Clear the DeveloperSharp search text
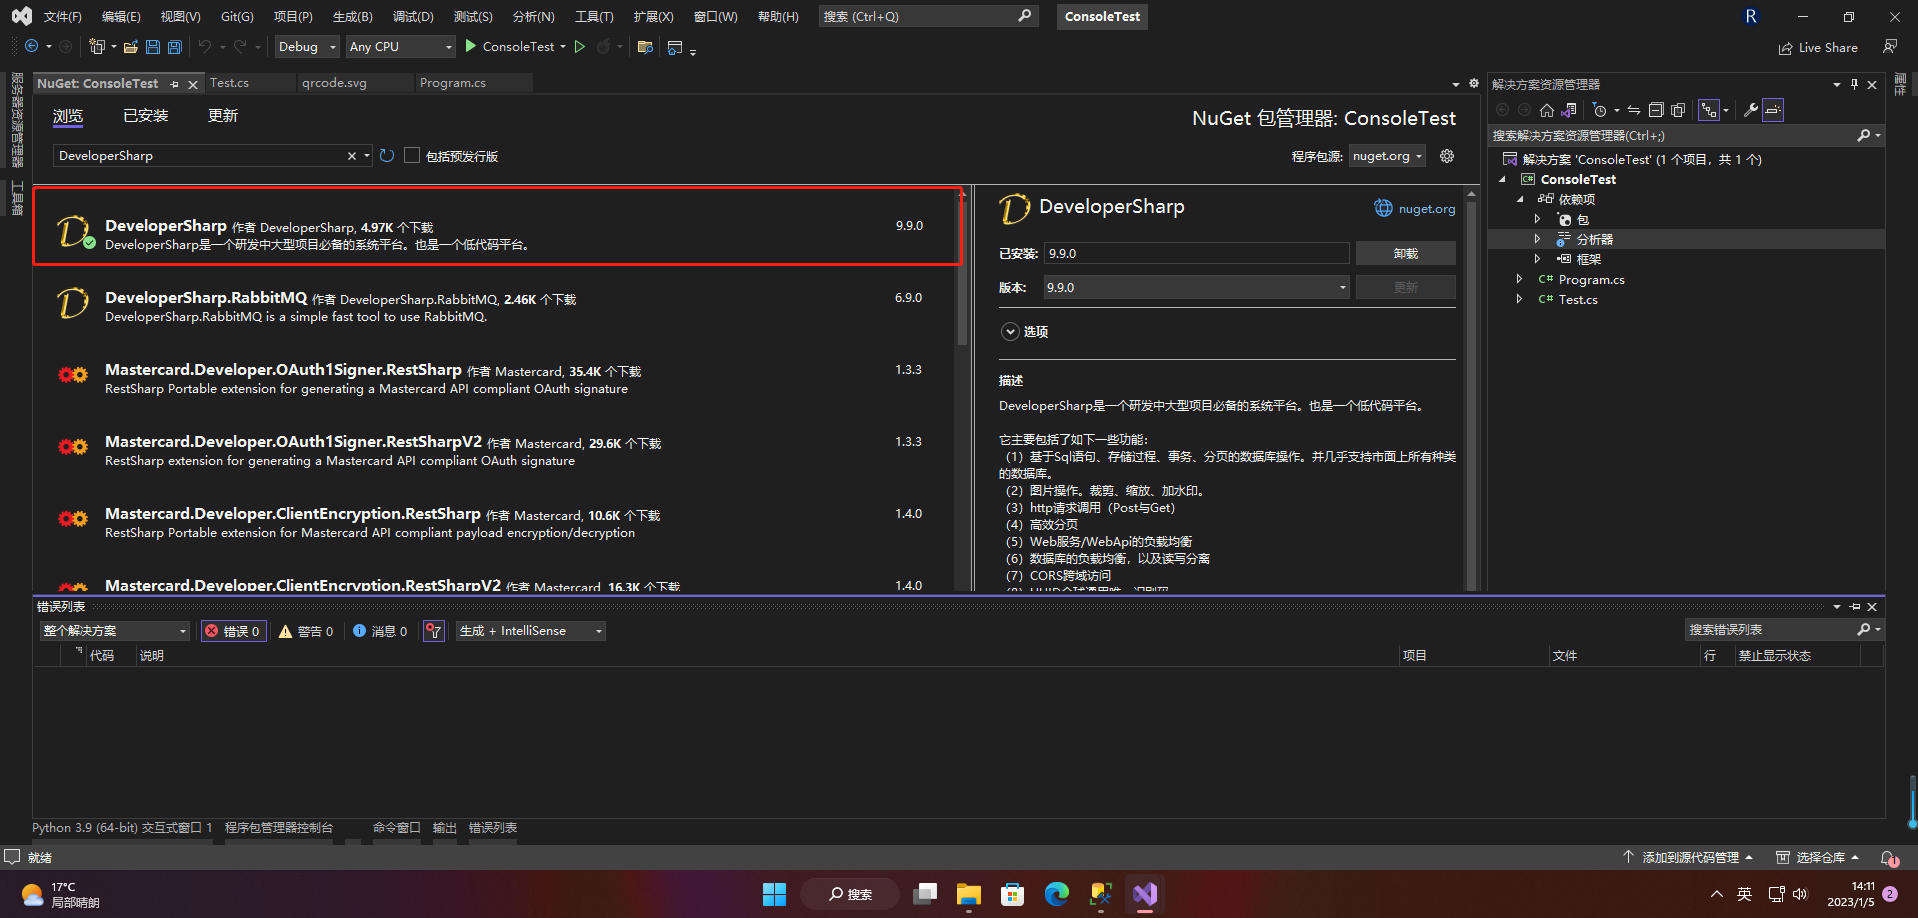Viewport: 1918px width, 918px height. (351, 156)
